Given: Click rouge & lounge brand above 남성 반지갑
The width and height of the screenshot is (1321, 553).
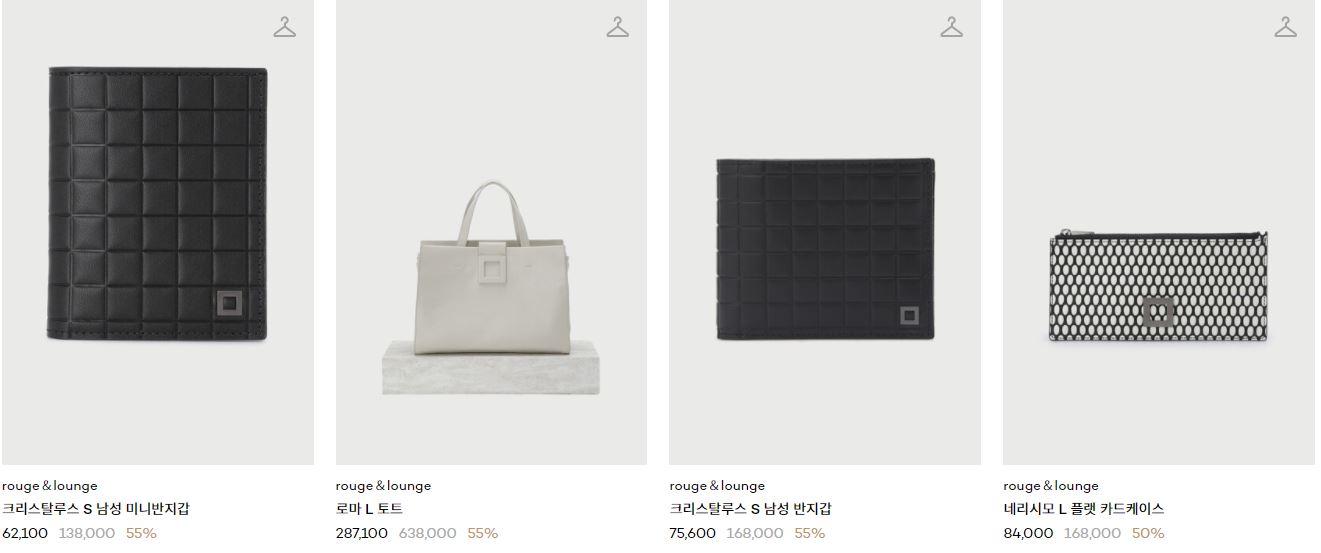Looking at the screenshot, I should [717, 486].
